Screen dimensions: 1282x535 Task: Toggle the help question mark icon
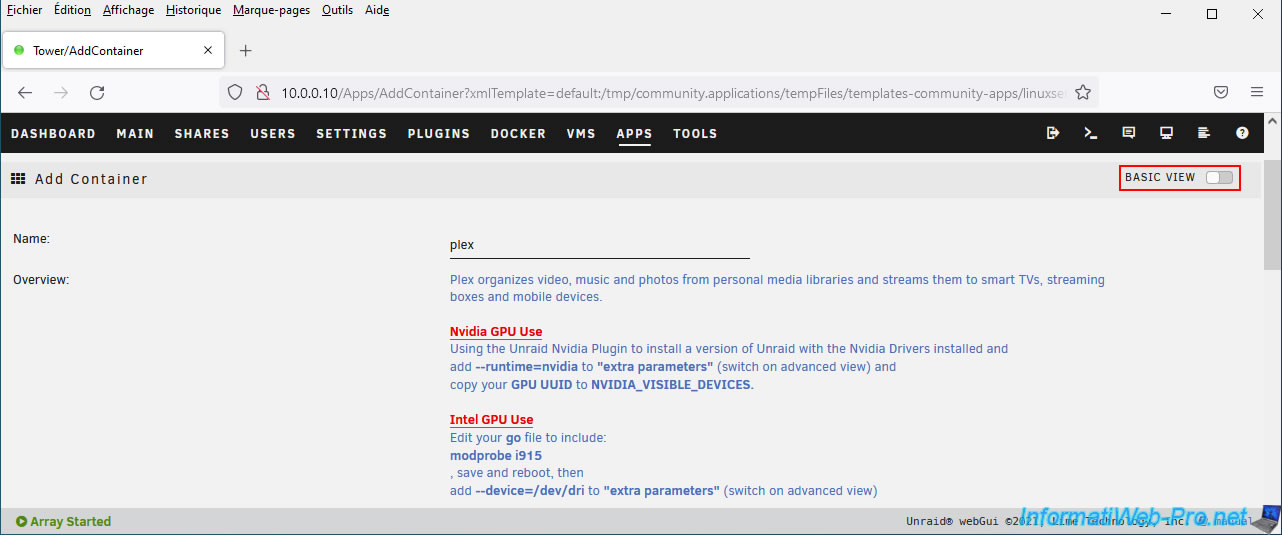point(1242,133)
